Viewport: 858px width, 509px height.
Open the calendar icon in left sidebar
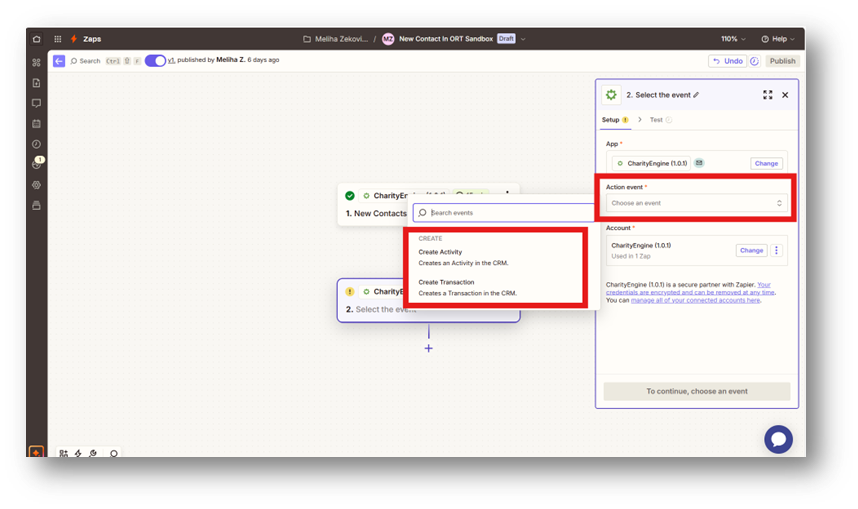pos(37,124)
